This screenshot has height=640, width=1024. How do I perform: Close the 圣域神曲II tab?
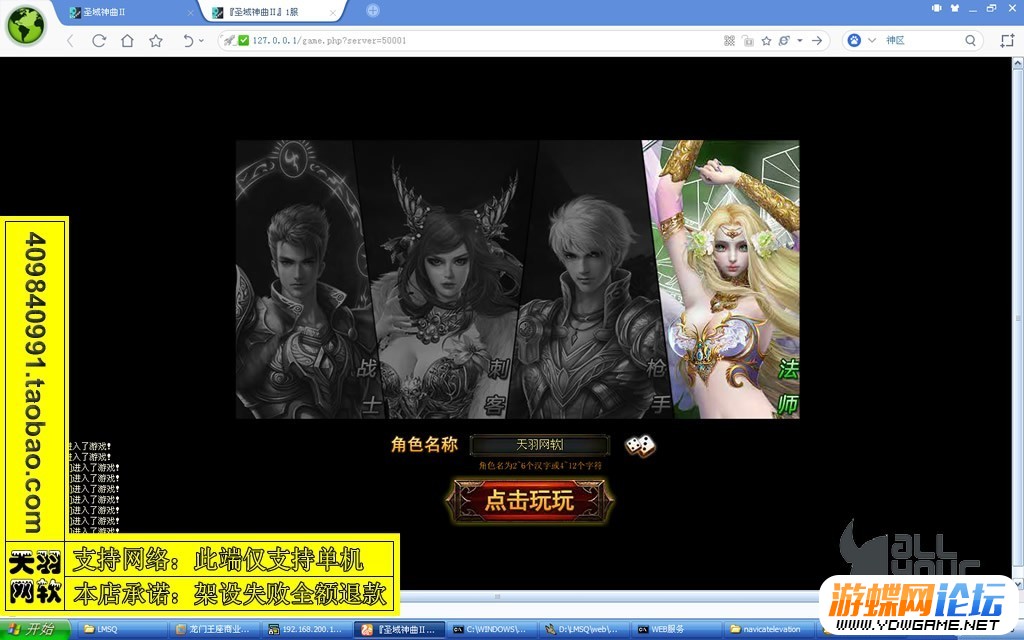pyautogui.click(x=191, y=12)
